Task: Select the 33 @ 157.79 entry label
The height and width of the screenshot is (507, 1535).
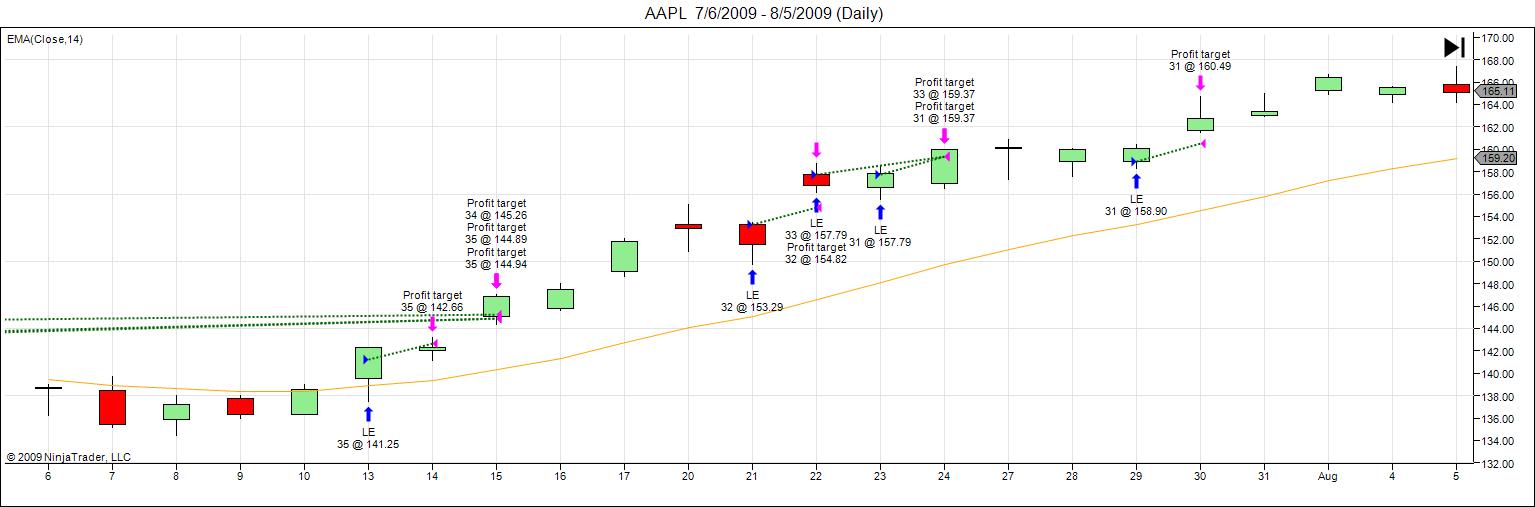Action: (x=816, y=235)
